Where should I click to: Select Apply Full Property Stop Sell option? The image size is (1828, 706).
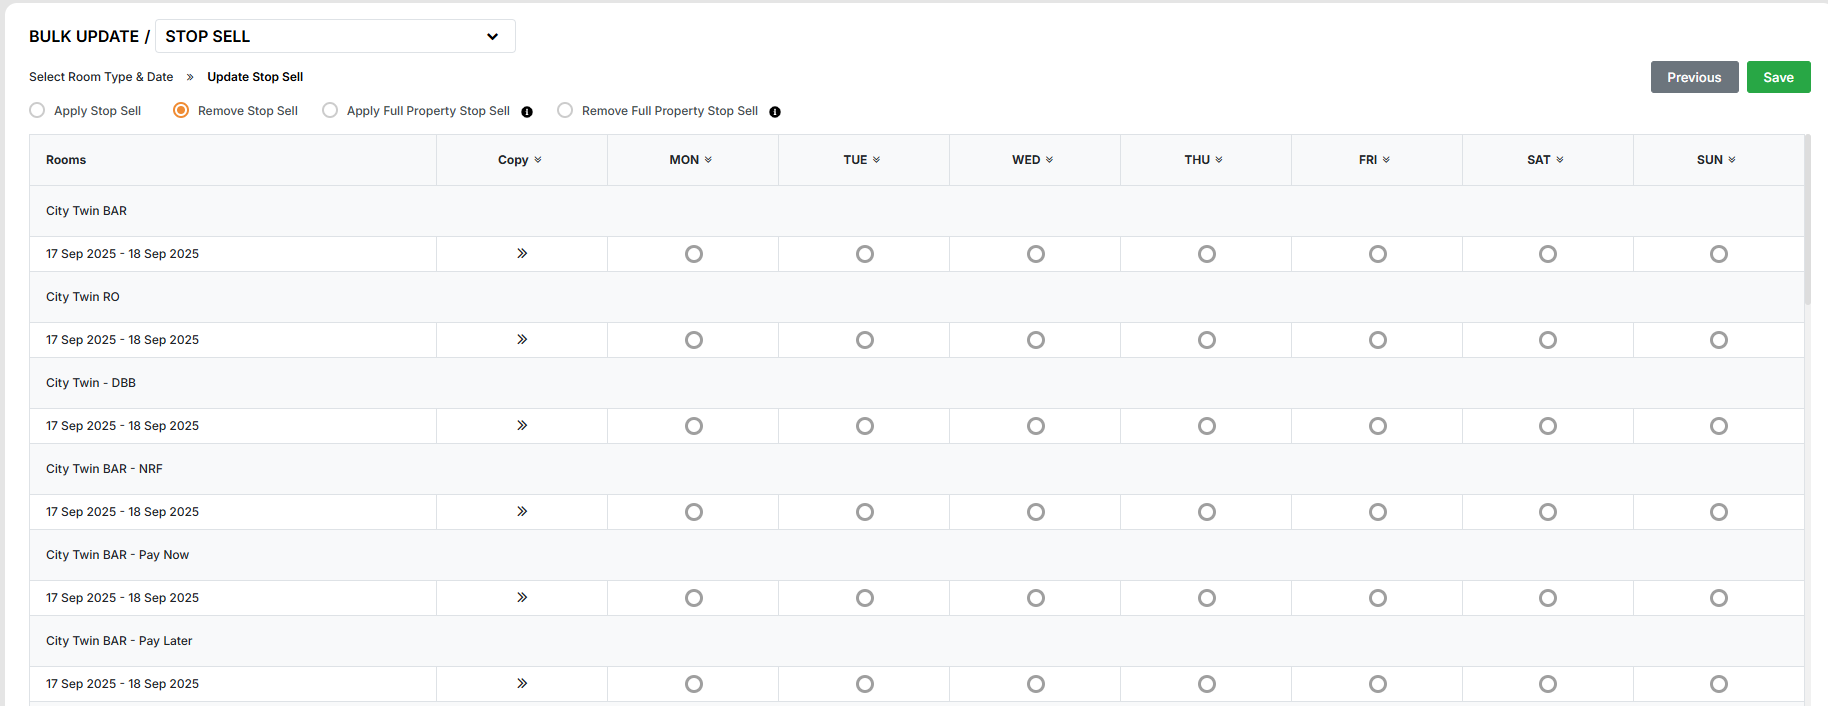pos(330,111)
